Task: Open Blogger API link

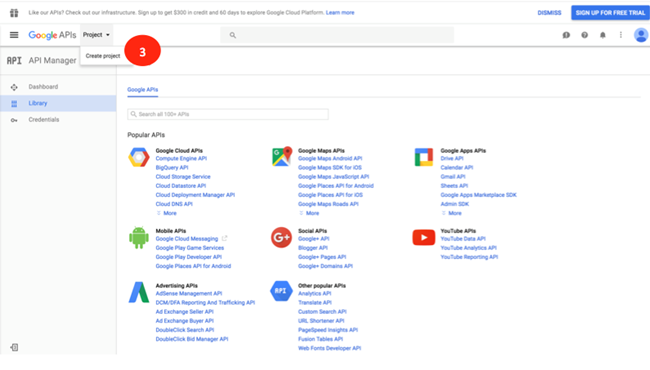Action: 313,248
